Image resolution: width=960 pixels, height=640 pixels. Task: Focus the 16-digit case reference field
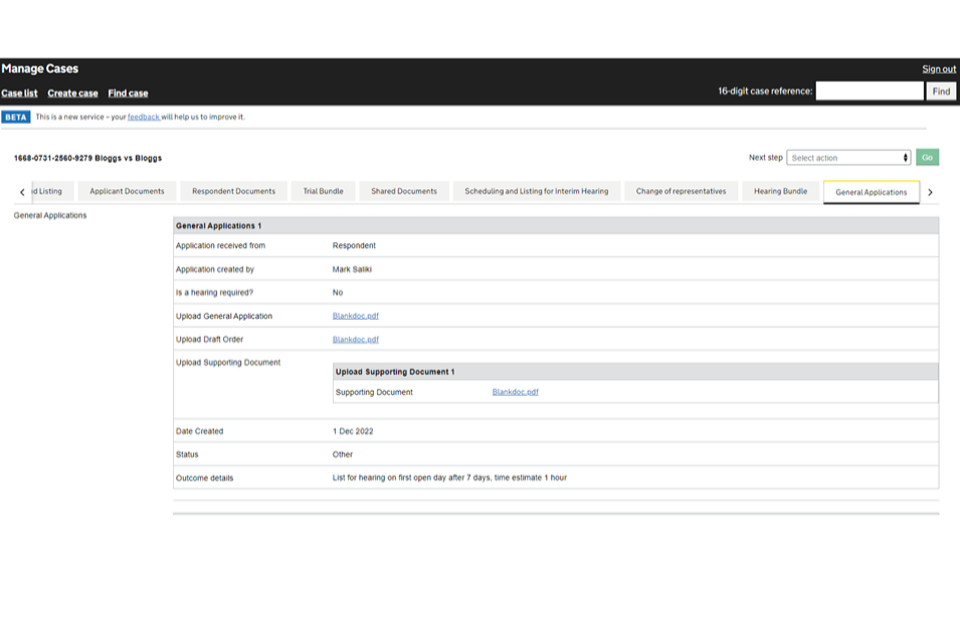869,91
